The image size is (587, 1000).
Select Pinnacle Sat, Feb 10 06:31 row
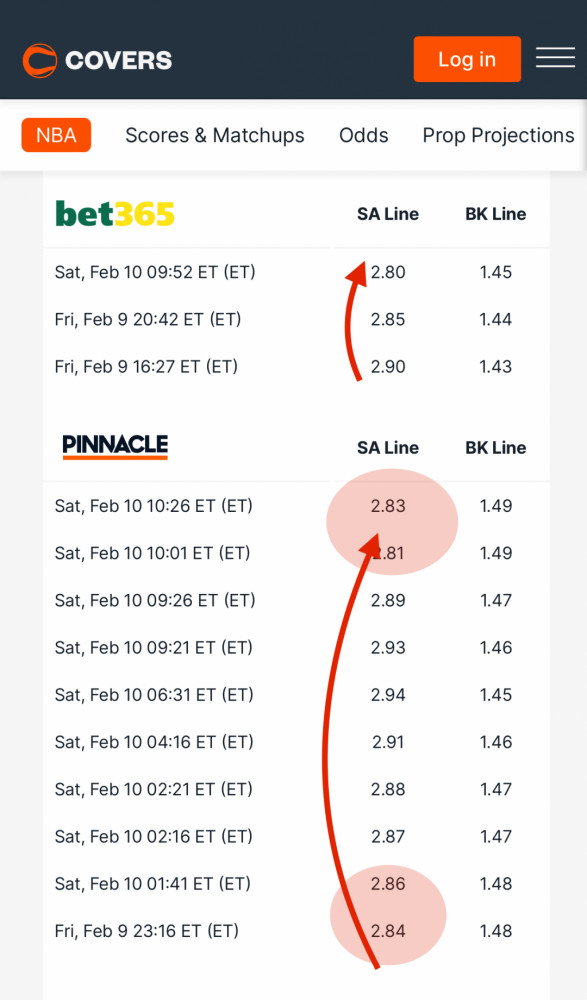pos(296,695)
